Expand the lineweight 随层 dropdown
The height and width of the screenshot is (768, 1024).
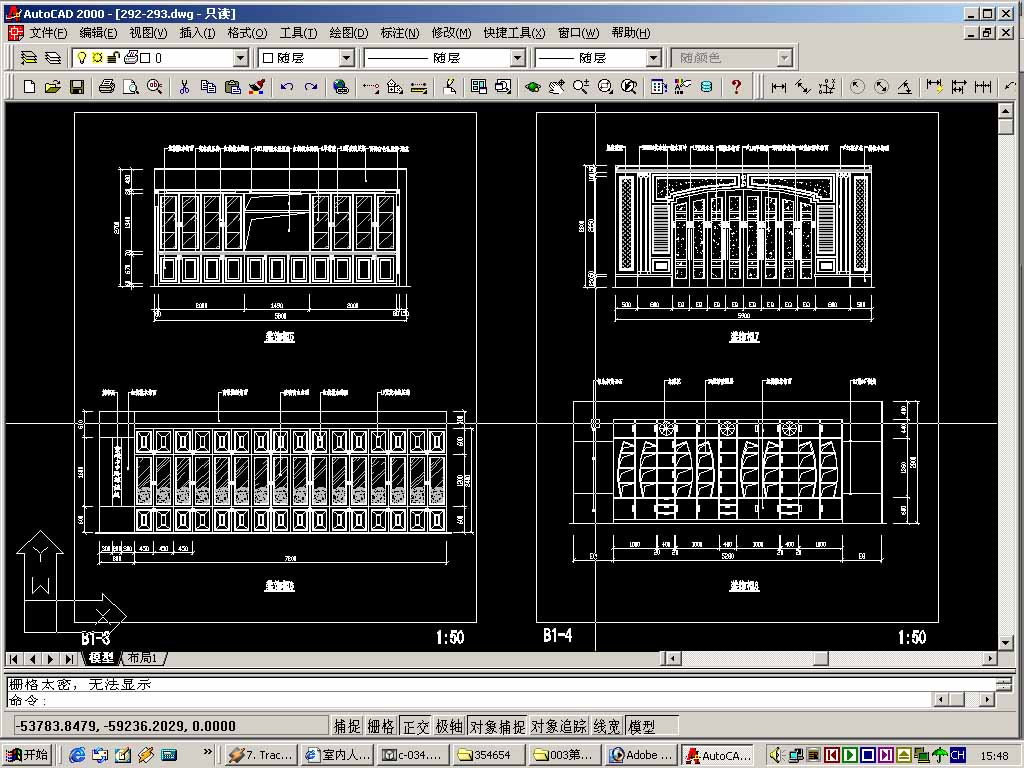click(x=653, y=58)
